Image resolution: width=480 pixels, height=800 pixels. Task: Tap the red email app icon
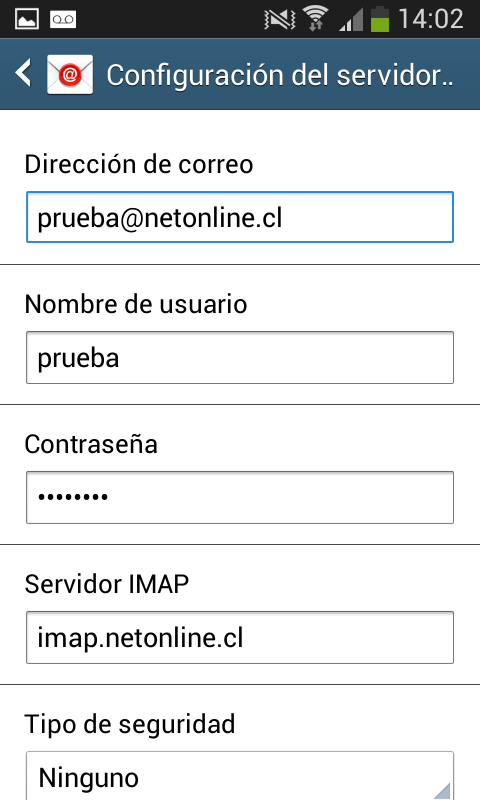pyautogui.click(x=70, y=74)
